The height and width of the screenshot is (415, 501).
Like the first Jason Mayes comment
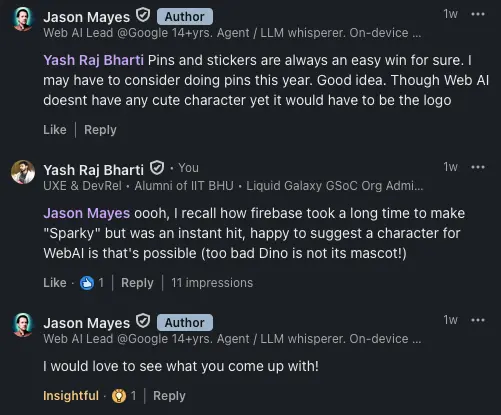tap(55, 130)
